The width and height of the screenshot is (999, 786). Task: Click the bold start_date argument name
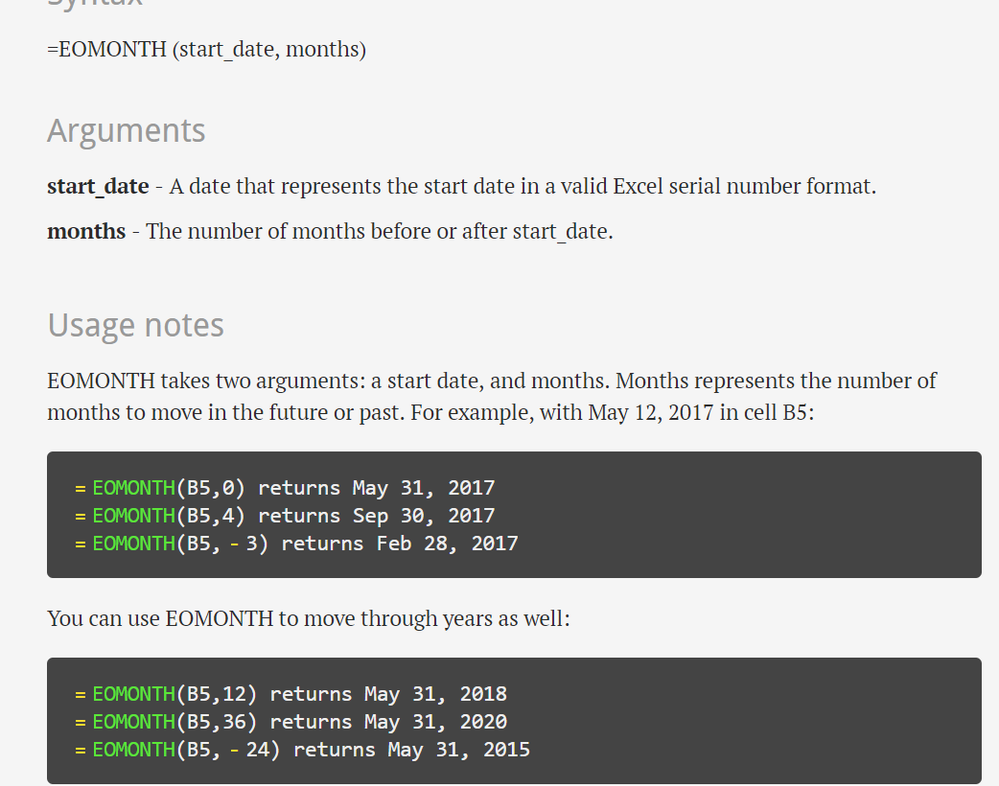click(x=98, y=187)
